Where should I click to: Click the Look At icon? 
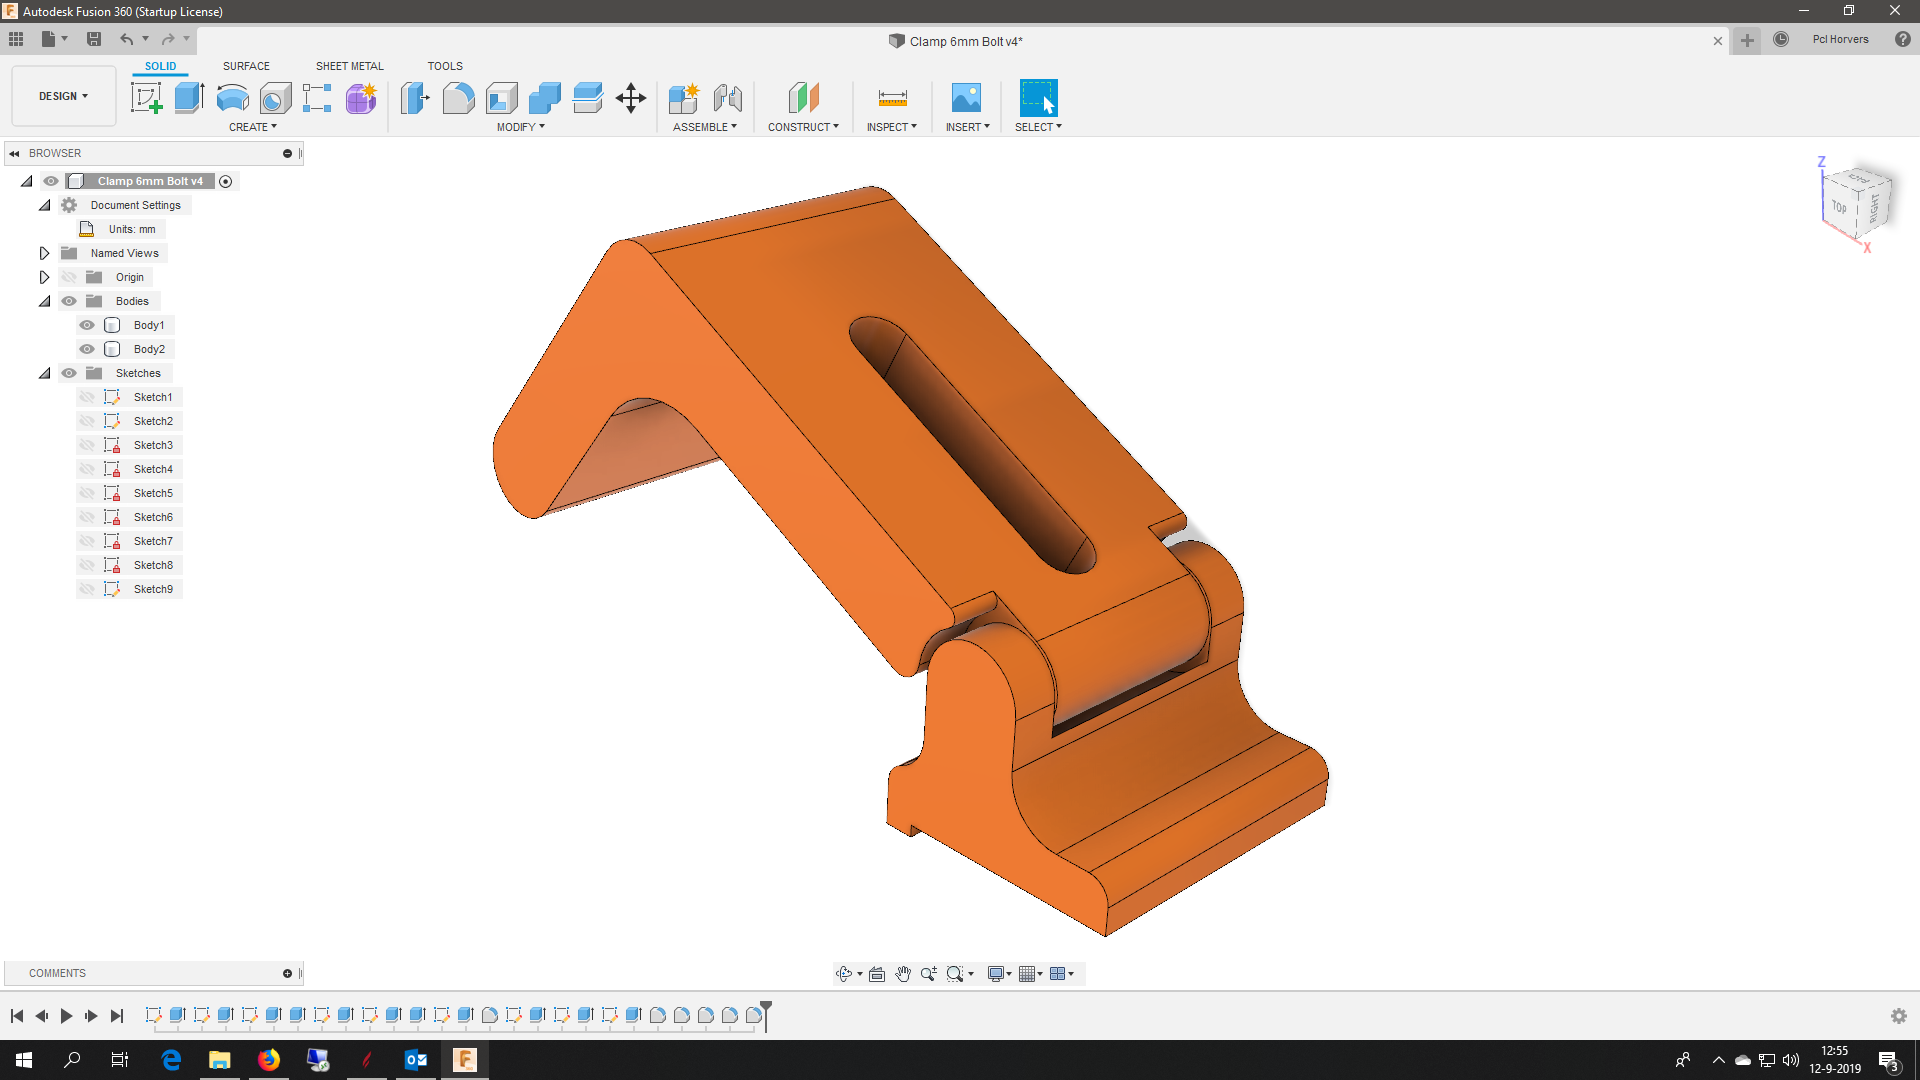(877, 974)
